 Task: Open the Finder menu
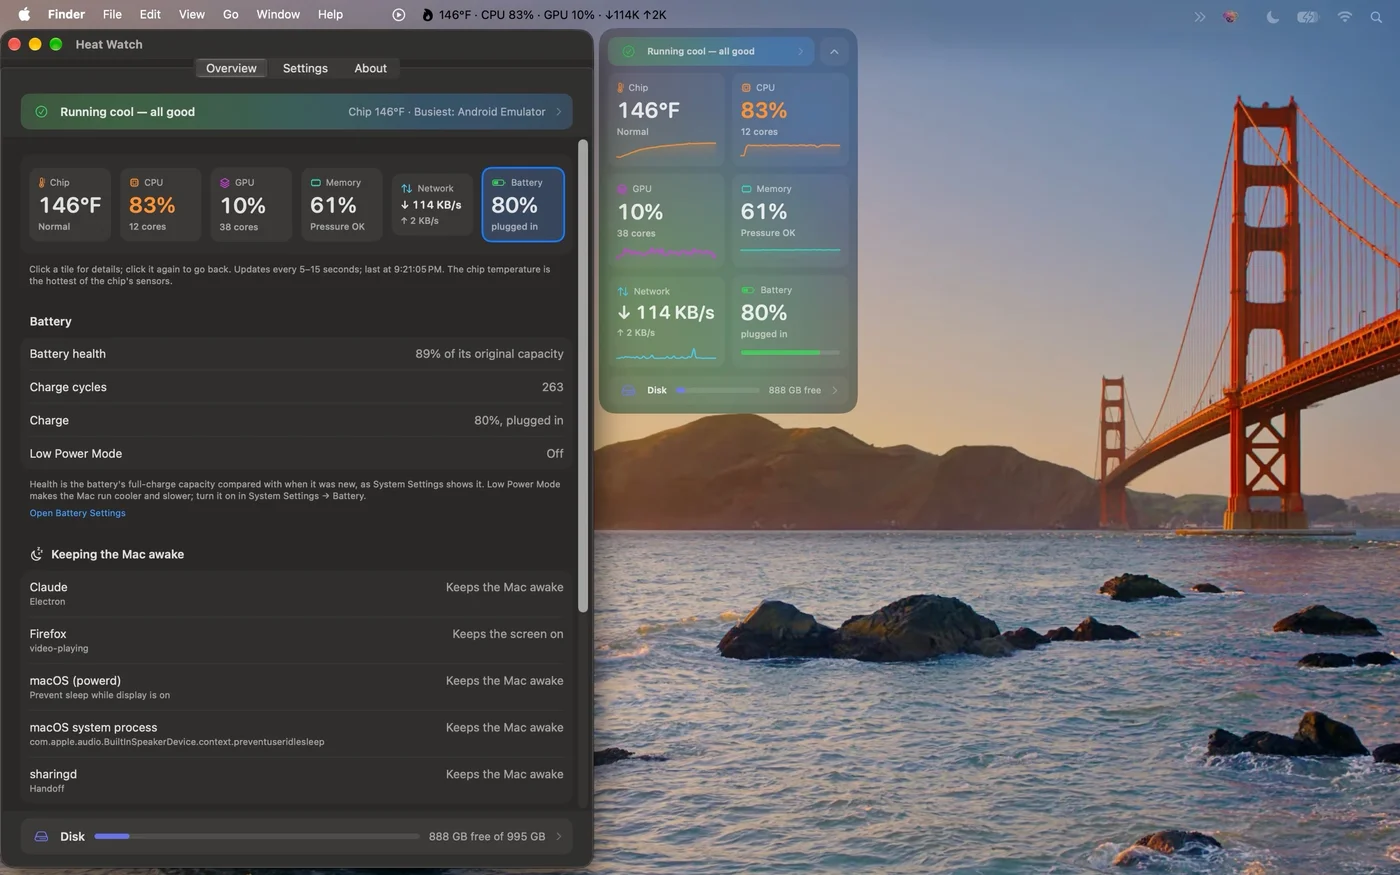click(66, 14)
